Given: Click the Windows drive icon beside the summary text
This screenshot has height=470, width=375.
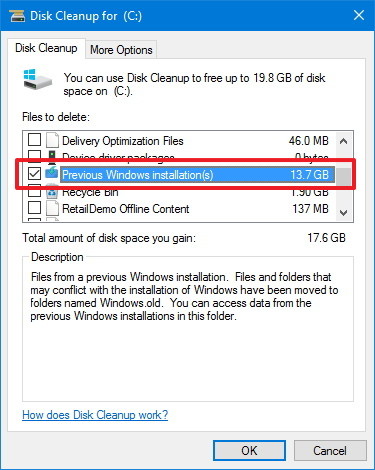Looking at the screenshot, I should pos(38,79).
